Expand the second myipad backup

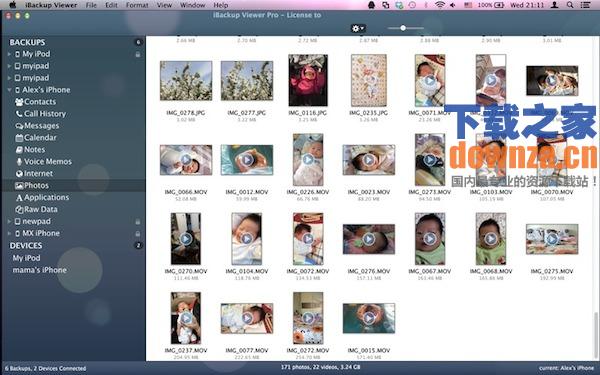coord(9,78)
